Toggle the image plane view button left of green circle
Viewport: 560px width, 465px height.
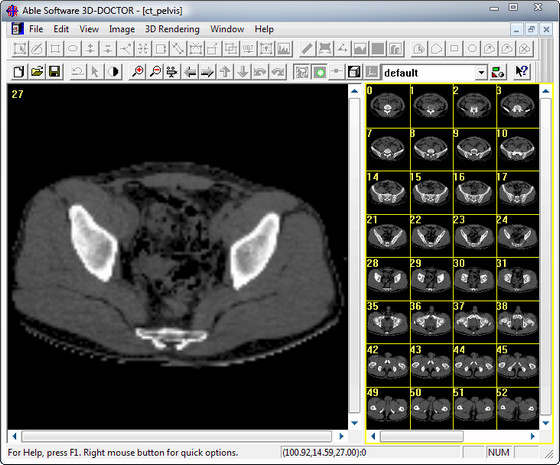coord(302,72)
